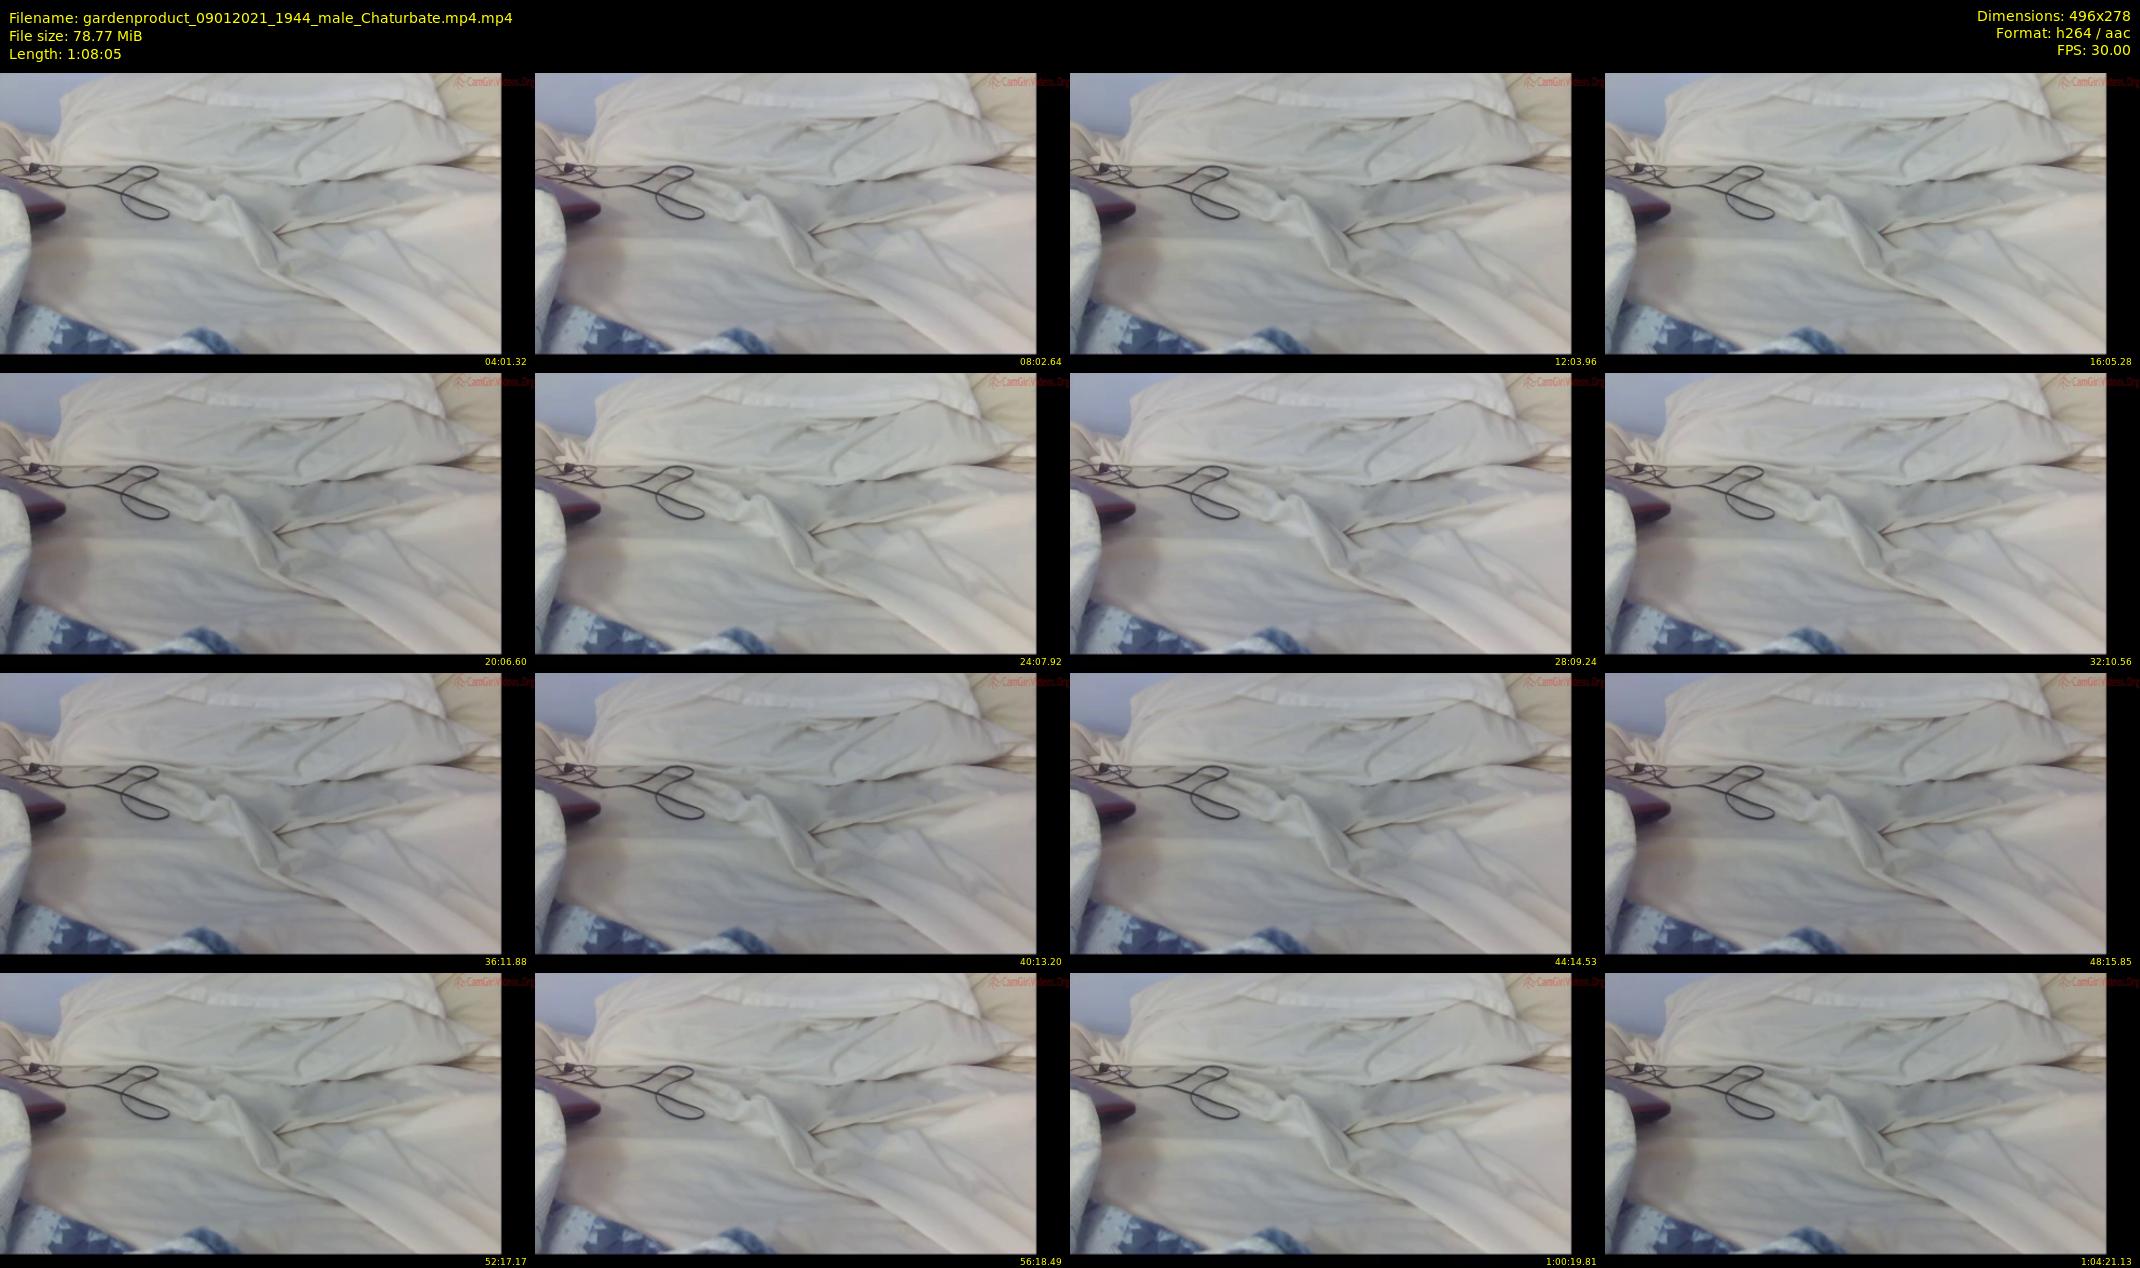Click the FPS 30.00 label
Screen dimensions: 2140x1268
[x=2092, y=50]
